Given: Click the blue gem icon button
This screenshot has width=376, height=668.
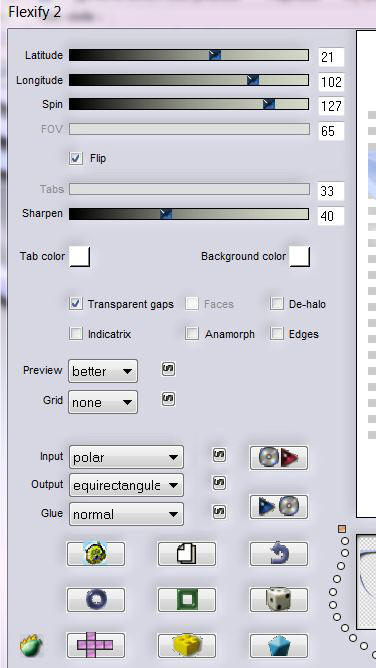Looking at the screenshot, I should (279, 645).
